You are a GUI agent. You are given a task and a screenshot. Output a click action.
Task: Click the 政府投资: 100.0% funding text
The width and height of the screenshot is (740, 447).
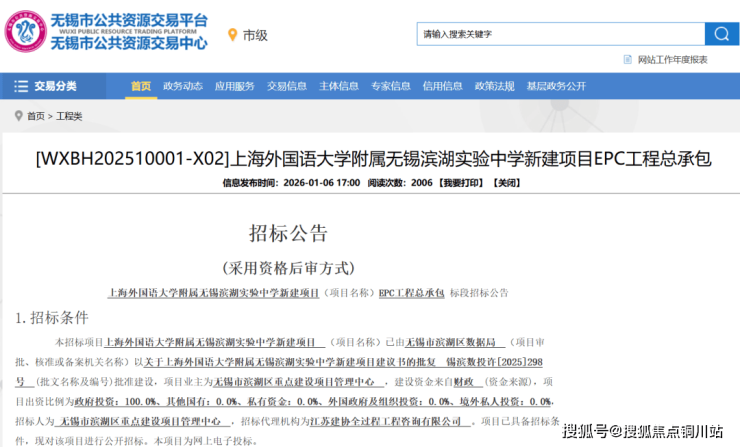coord(116,402)
